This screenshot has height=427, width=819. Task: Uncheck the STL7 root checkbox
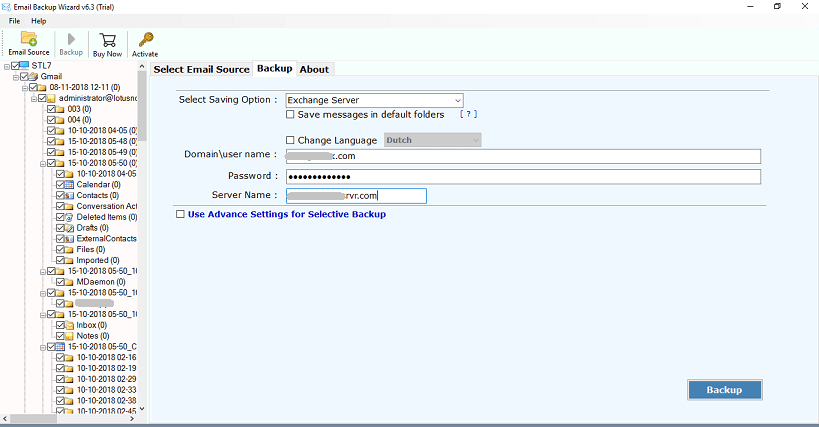pos(16,66)
